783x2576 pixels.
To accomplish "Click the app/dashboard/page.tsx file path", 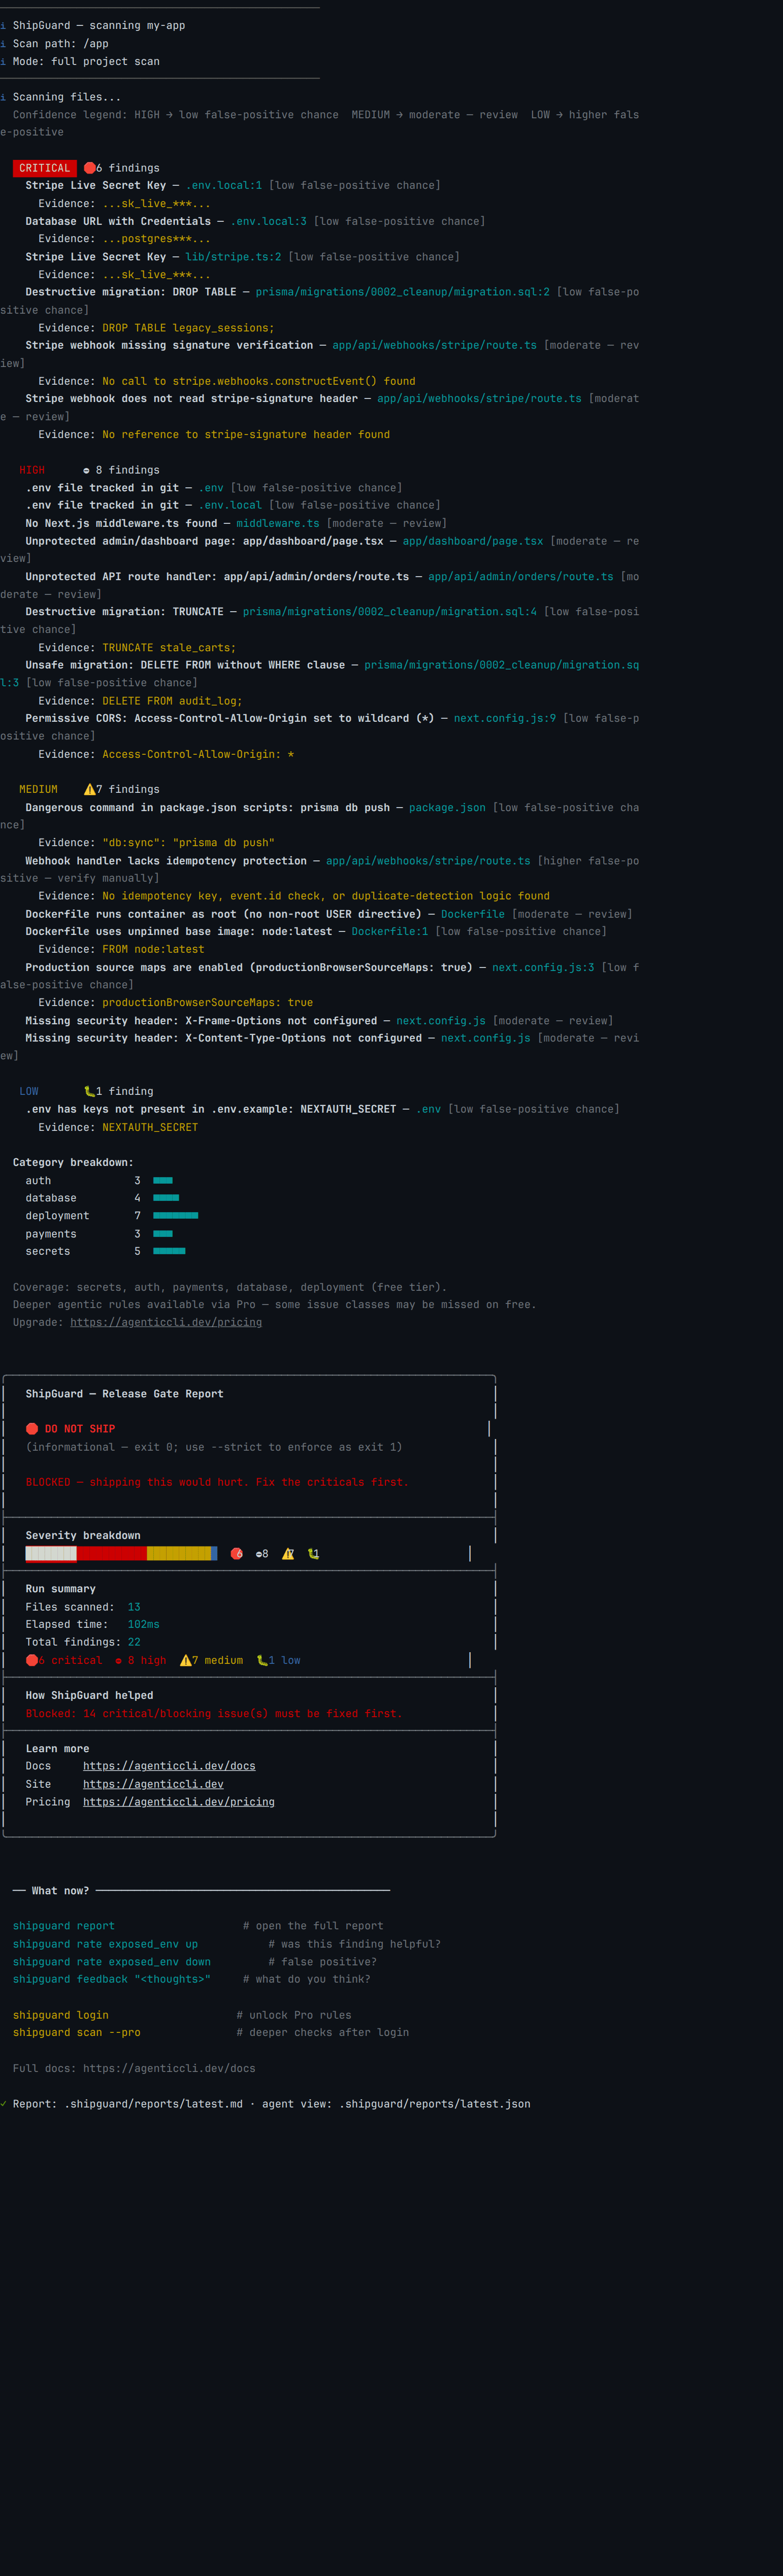I will (x=473, y=541).
